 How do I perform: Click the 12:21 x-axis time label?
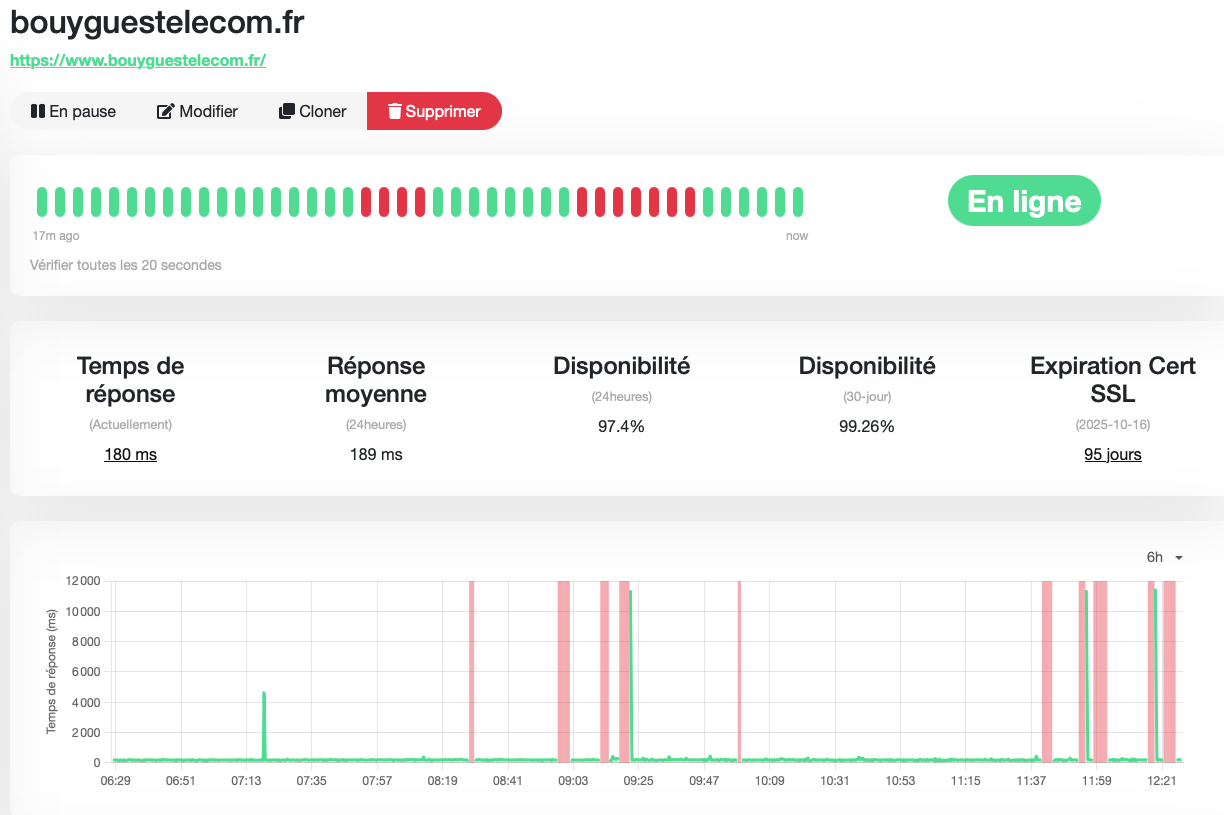point(1161,780)
